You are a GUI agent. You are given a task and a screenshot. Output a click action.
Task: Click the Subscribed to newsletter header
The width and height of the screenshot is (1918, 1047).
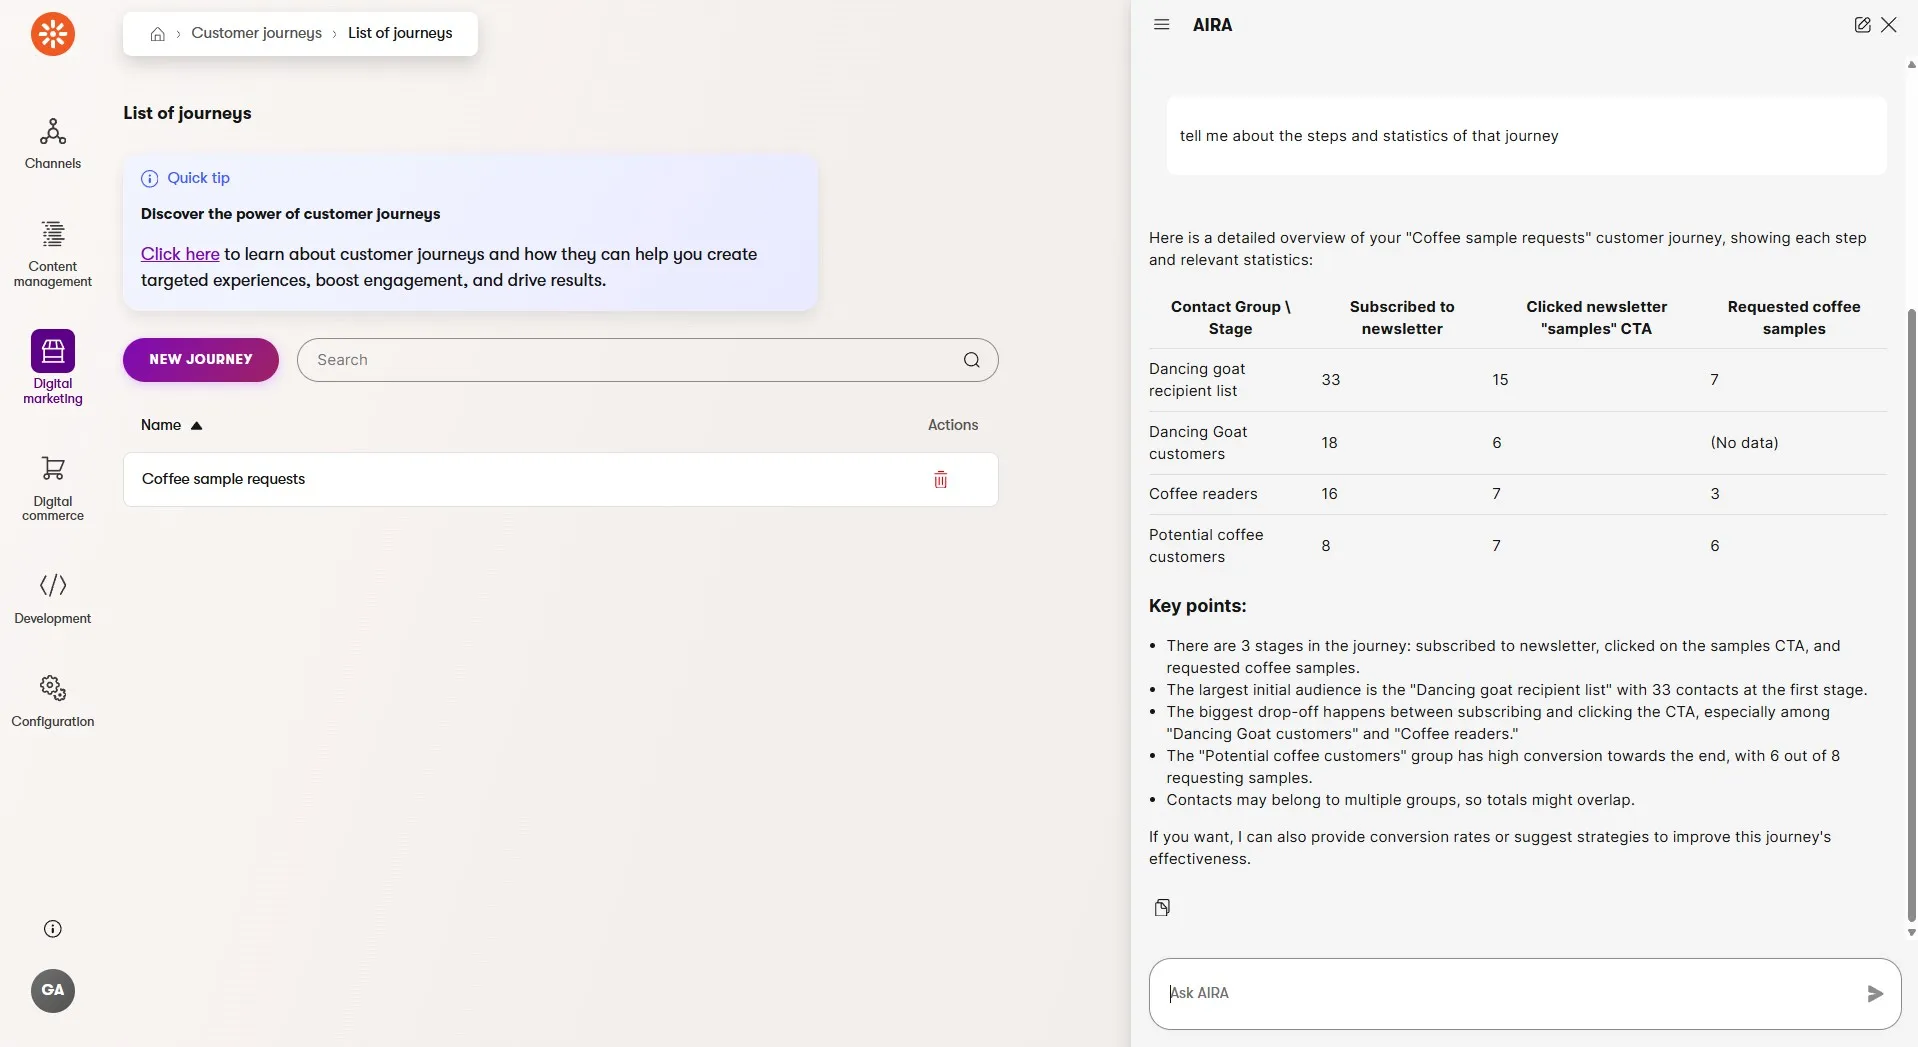coord(1402,318)
